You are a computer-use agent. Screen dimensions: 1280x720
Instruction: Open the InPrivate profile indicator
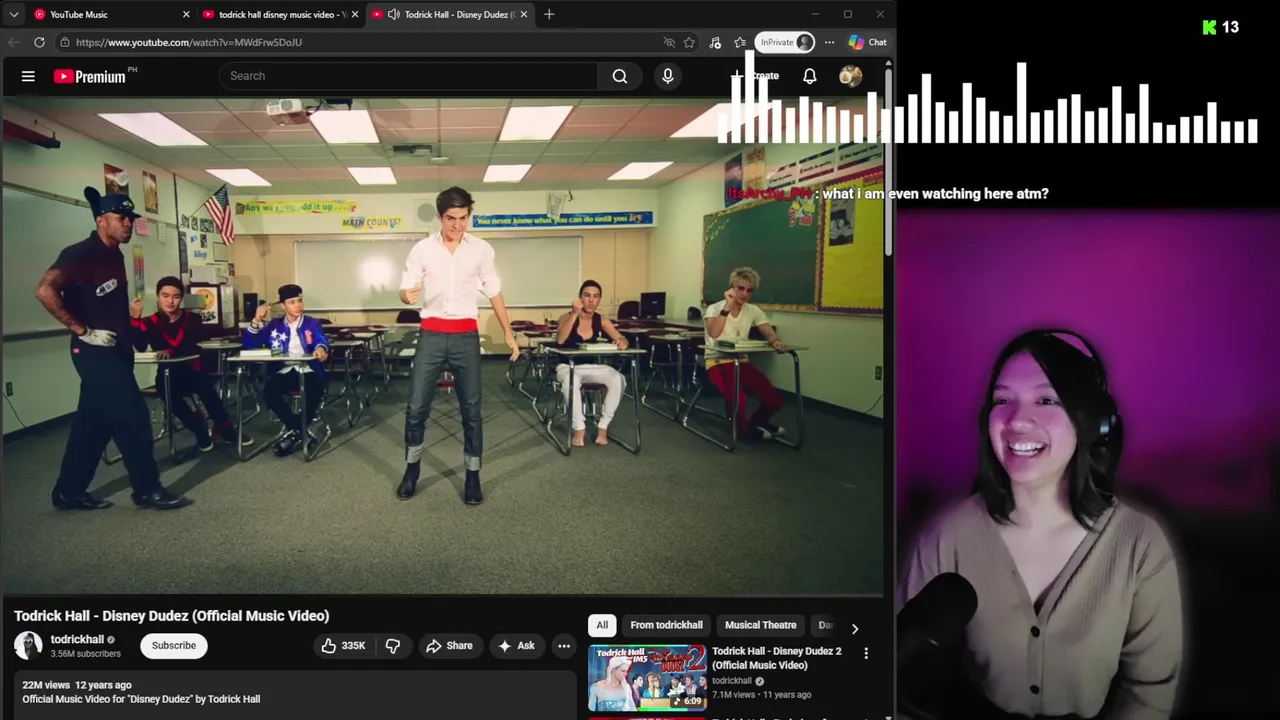(786, 42)
